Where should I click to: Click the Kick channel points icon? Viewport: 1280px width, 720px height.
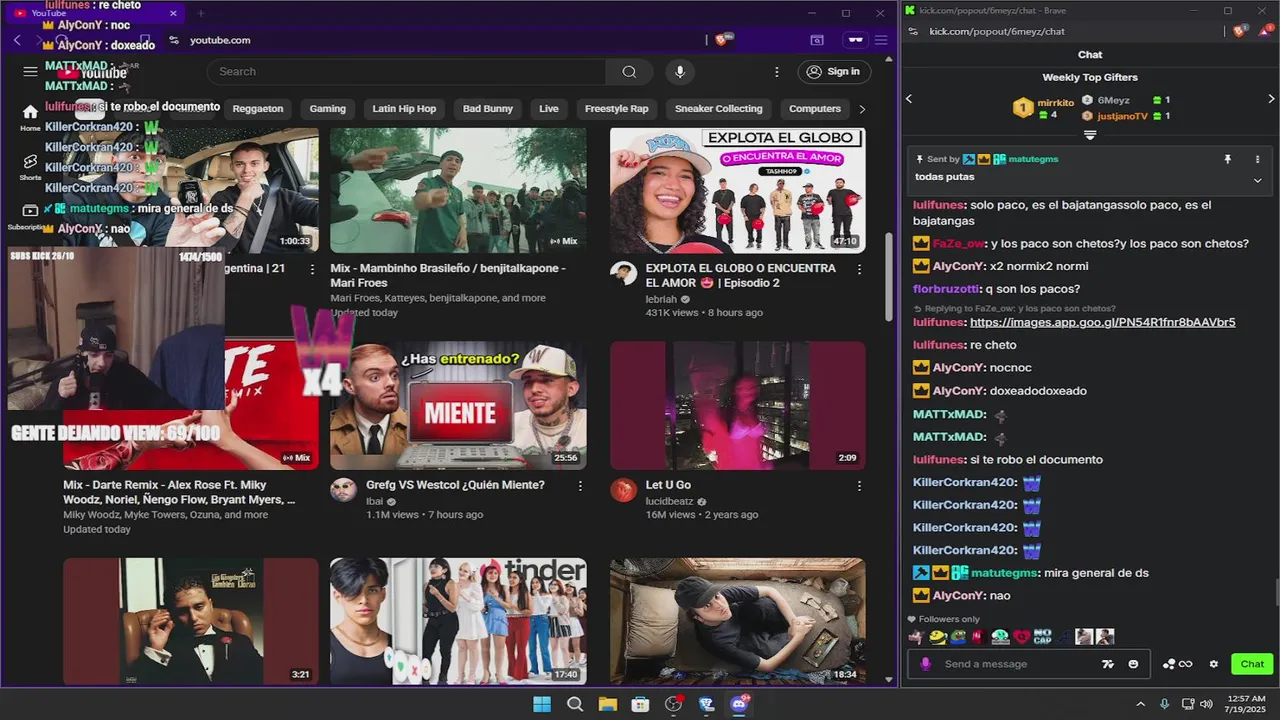(x=1178, y=664)
